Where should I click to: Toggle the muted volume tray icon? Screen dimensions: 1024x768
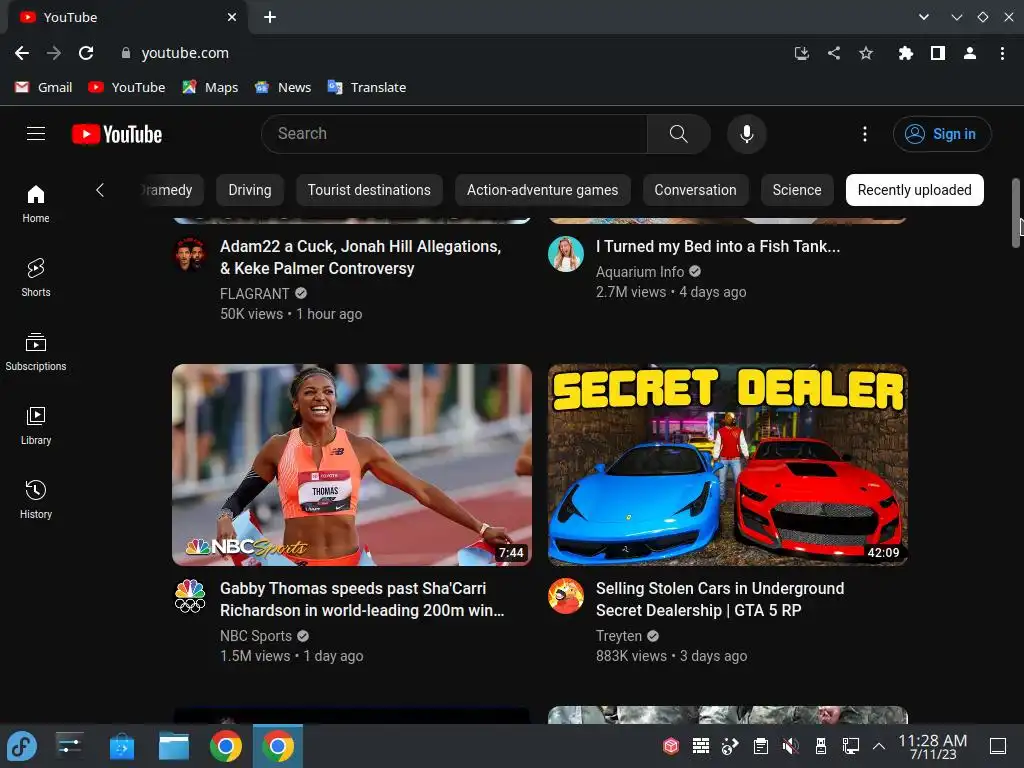[x=790, y=746]
